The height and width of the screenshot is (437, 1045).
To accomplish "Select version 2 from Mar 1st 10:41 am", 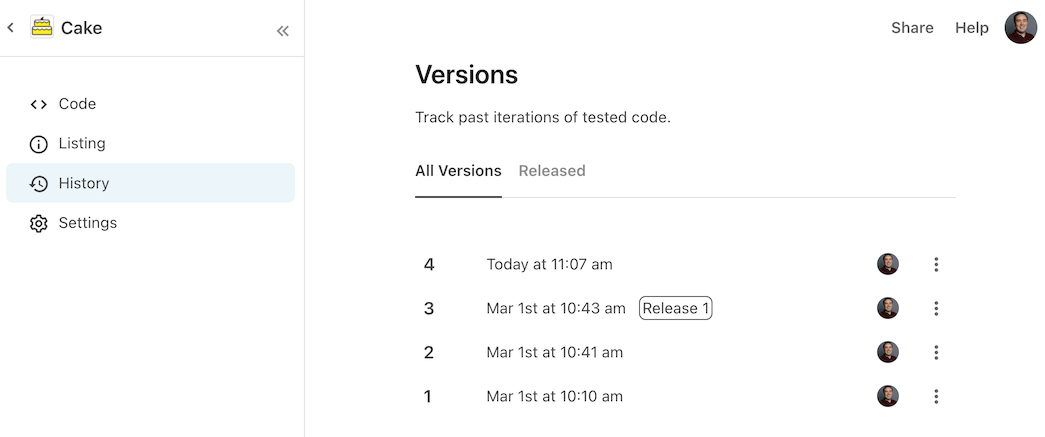I will point(684,352).
